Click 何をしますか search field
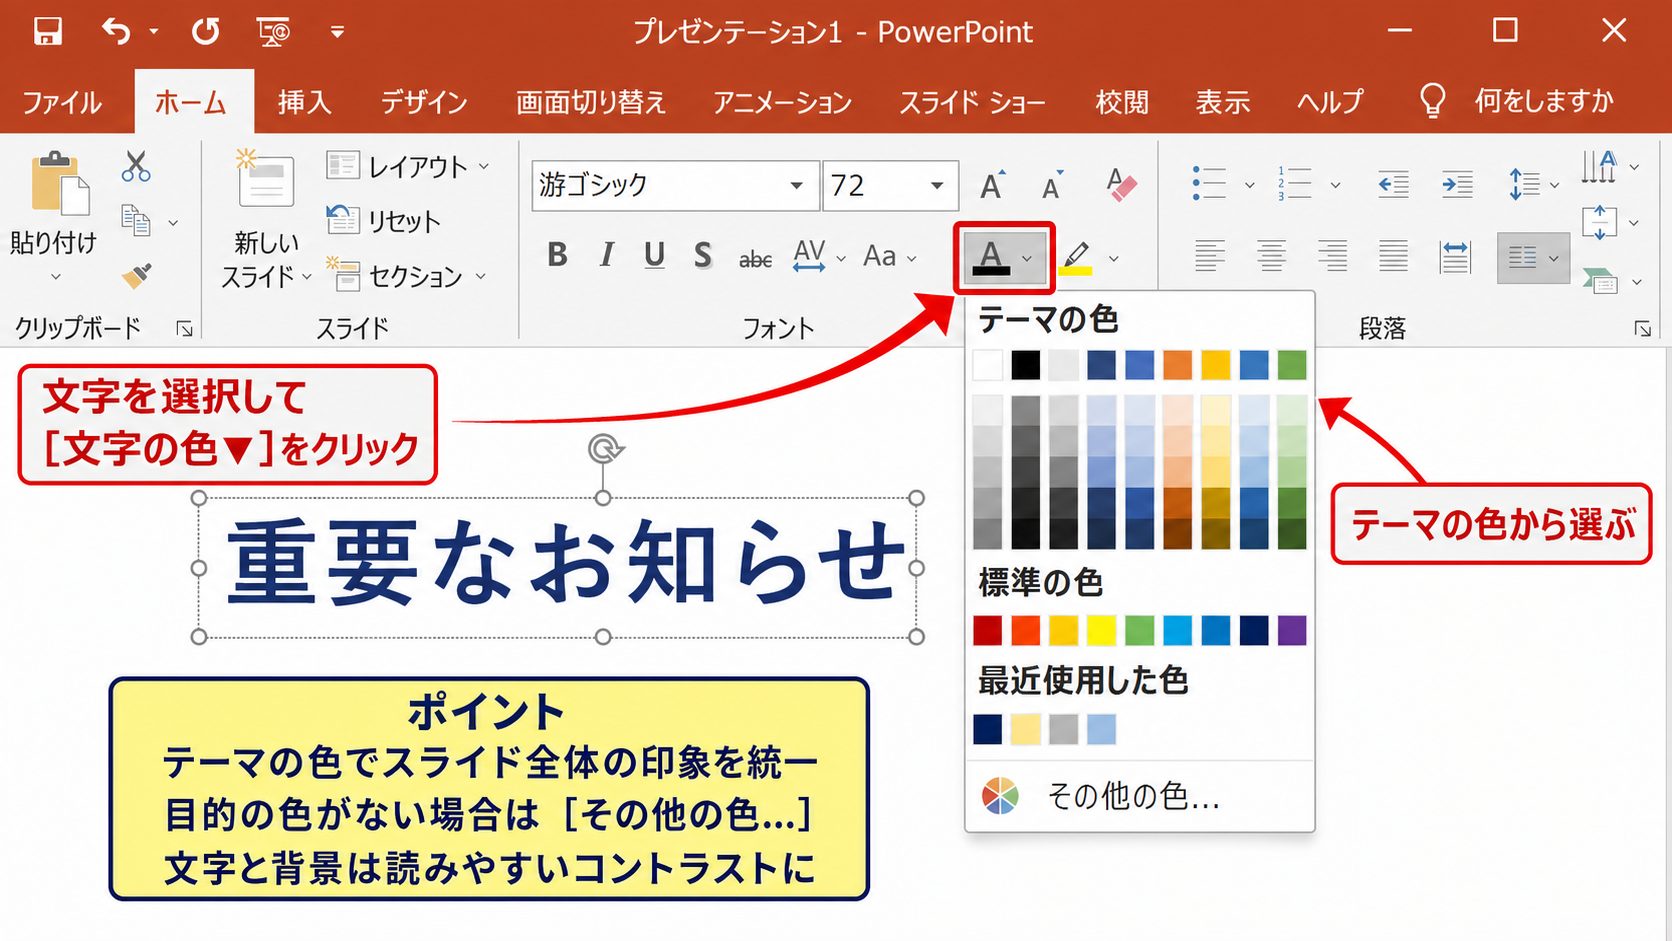This screenshot has width=1672, height=941. tap(1544, 101)
